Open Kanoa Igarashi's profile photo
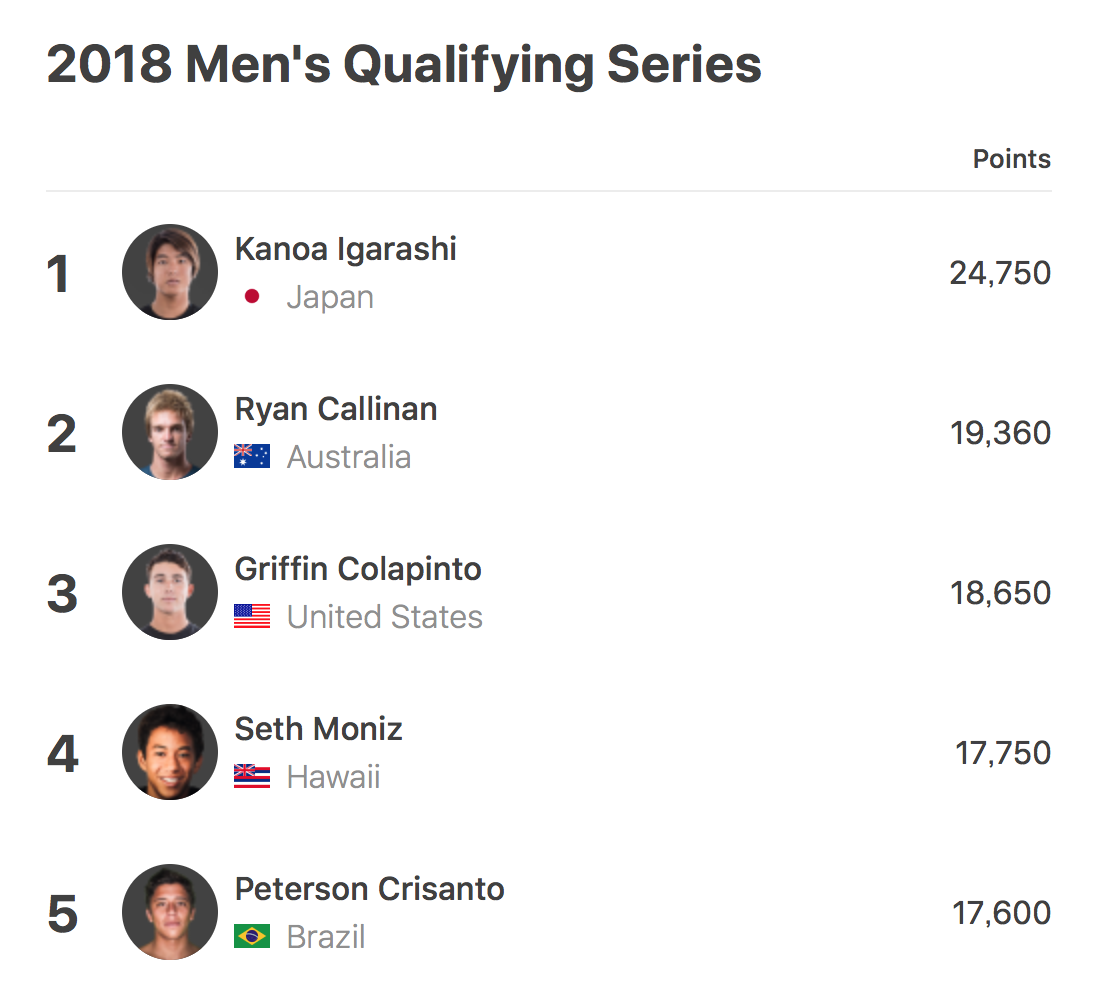The image size is (1120, 1000). click(170, 272)
